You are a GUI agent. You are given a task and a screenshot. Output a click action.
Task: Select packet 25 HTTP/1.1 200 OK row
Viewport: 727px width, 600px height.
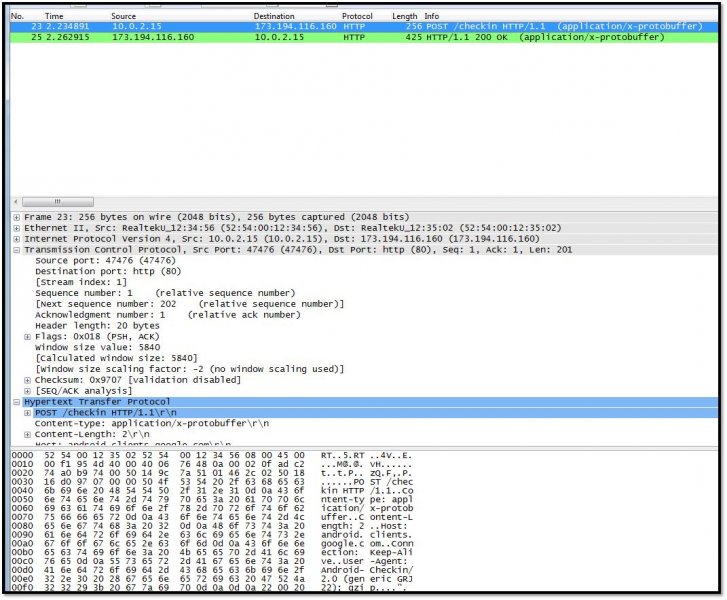tap(364, 37)
